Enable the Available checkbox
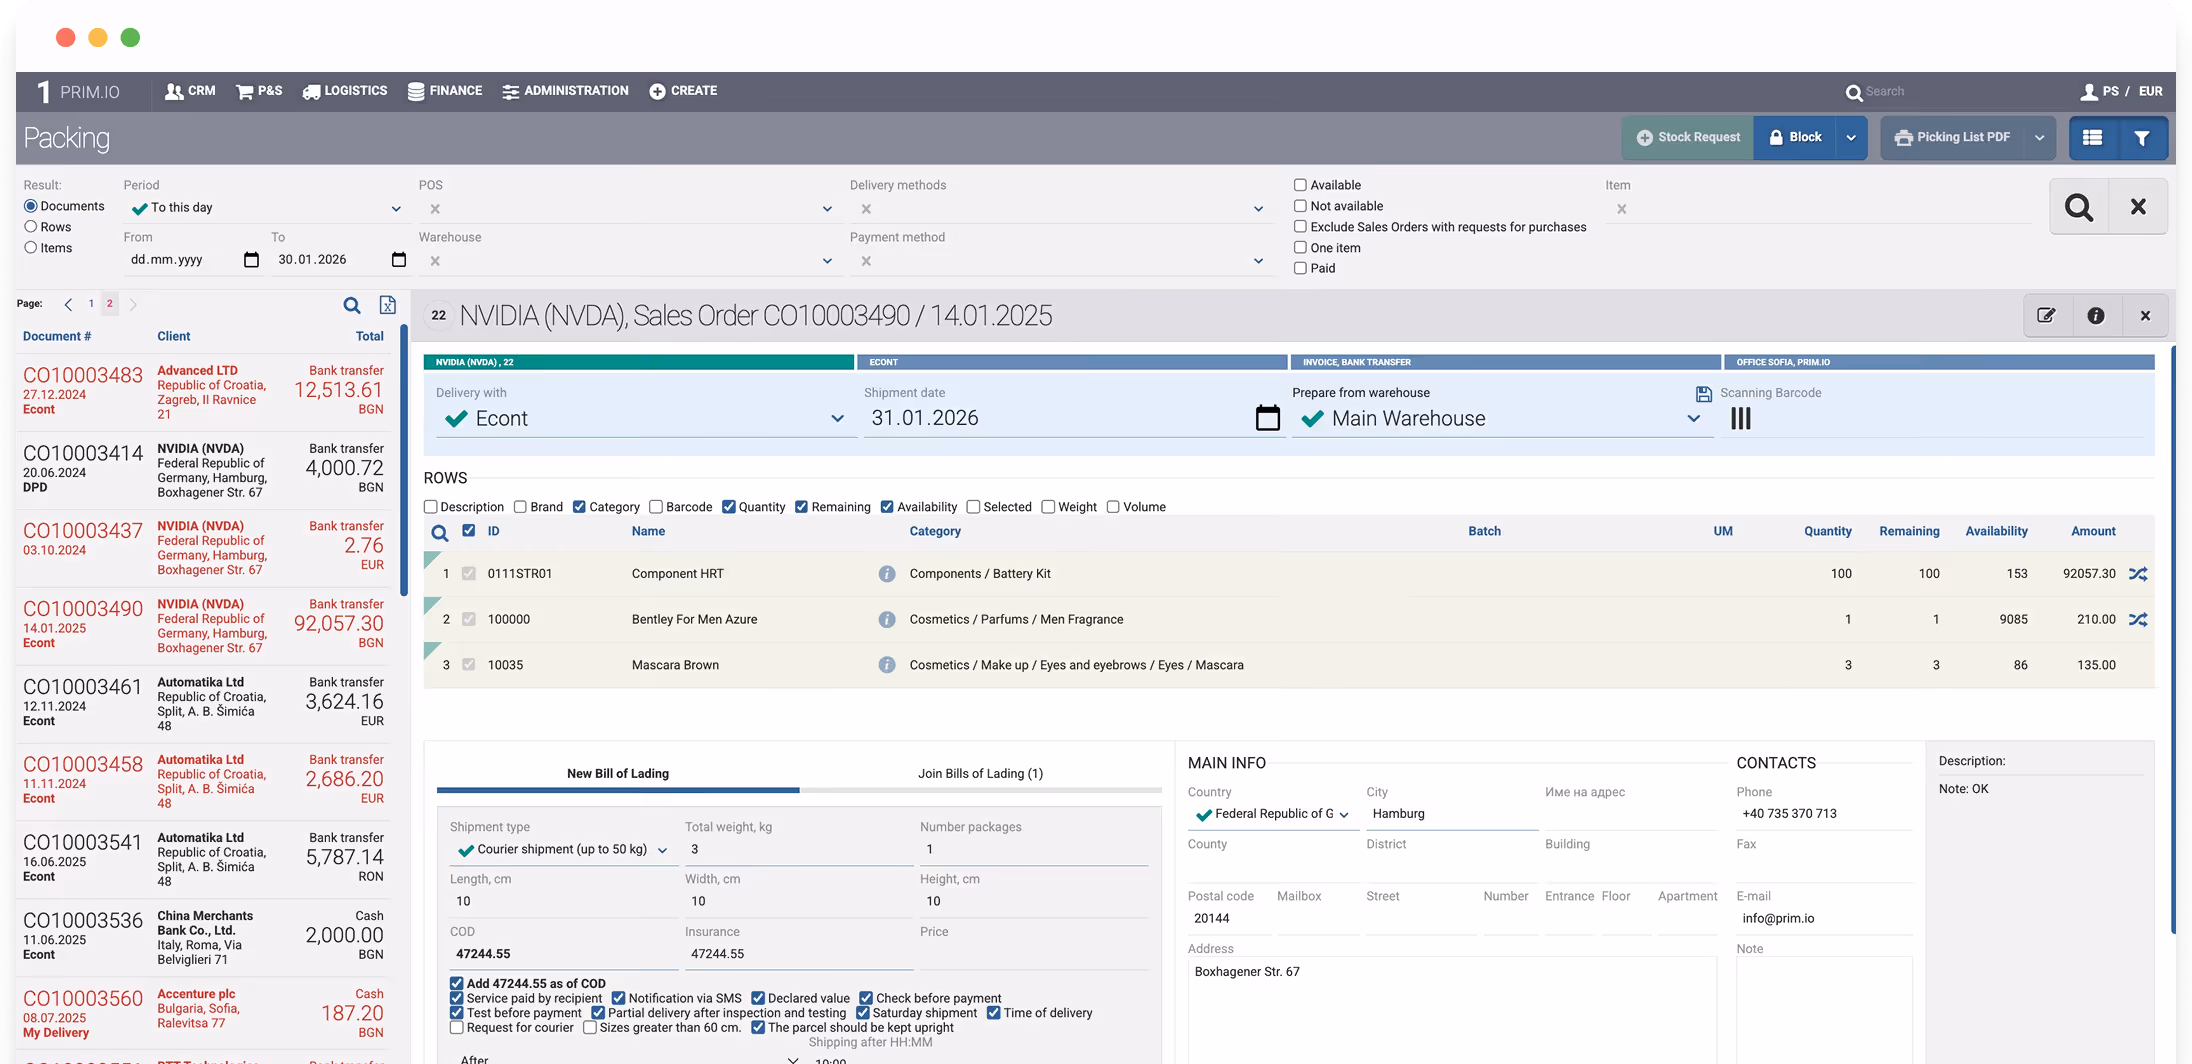 [x=1300, y=185]
